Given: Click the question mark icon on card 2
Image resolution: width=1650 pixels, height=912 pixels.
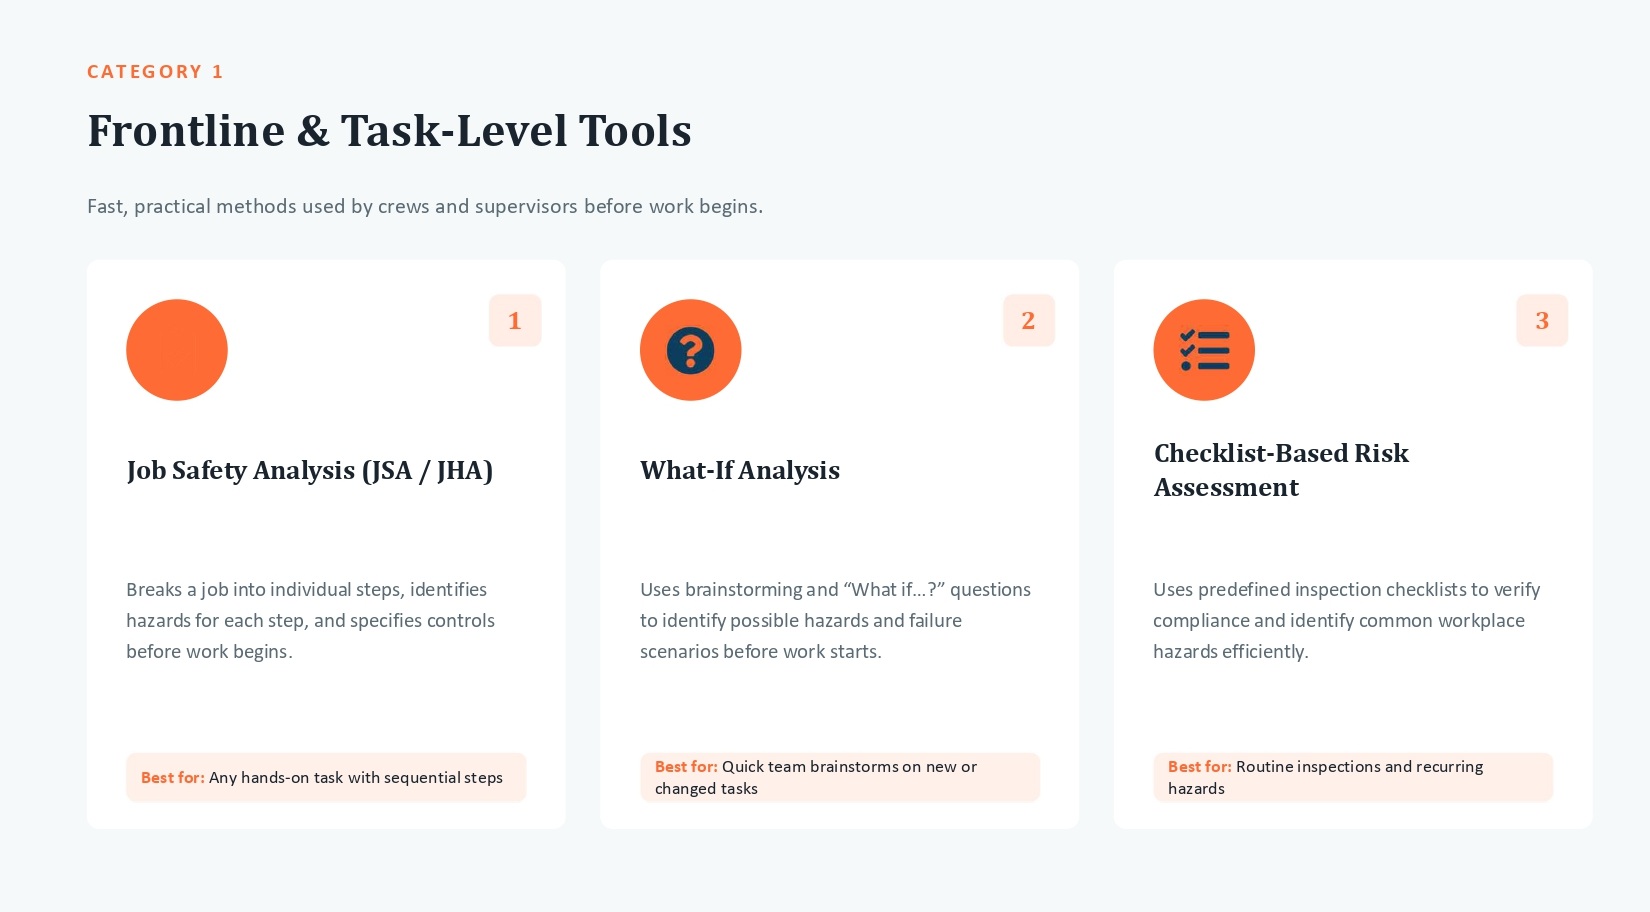Looking at the screenshot, I should click(x=690, y=350).
